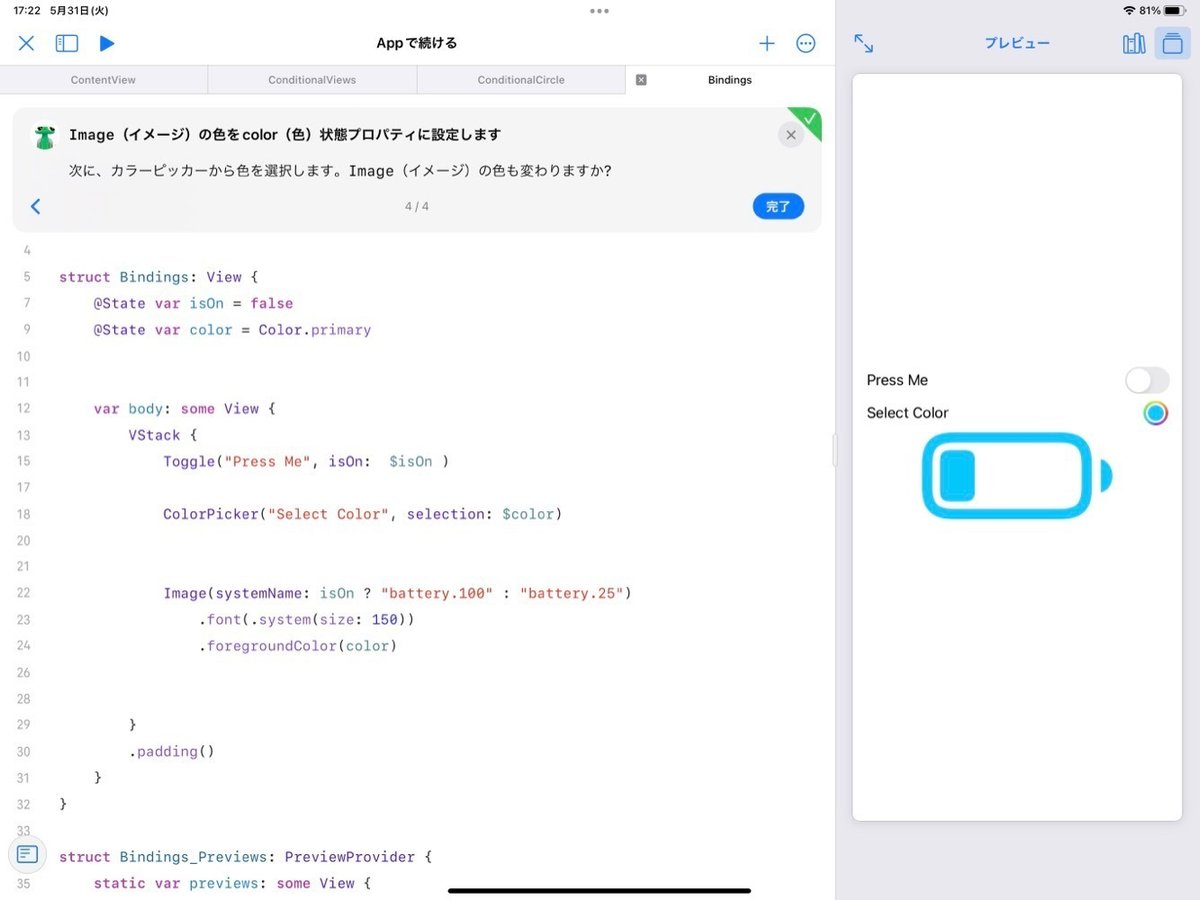Switch to the ContentView tab
The height and width of the screenshot is (900, 1200).
[104, 80]
